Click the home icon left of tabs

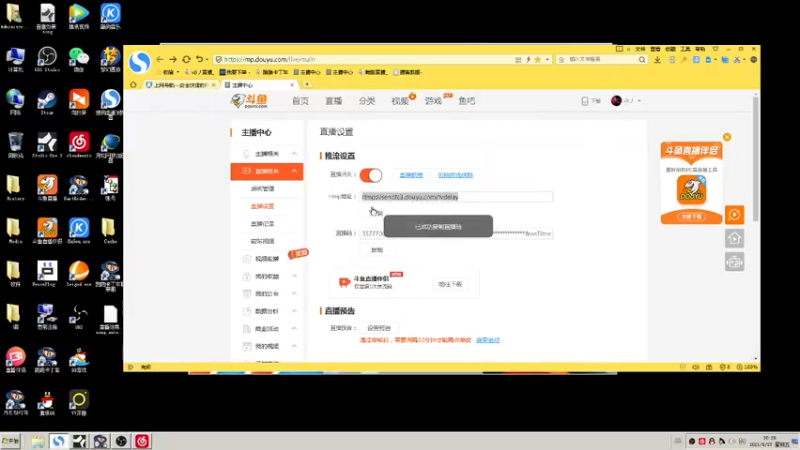[x=133, y=85]
